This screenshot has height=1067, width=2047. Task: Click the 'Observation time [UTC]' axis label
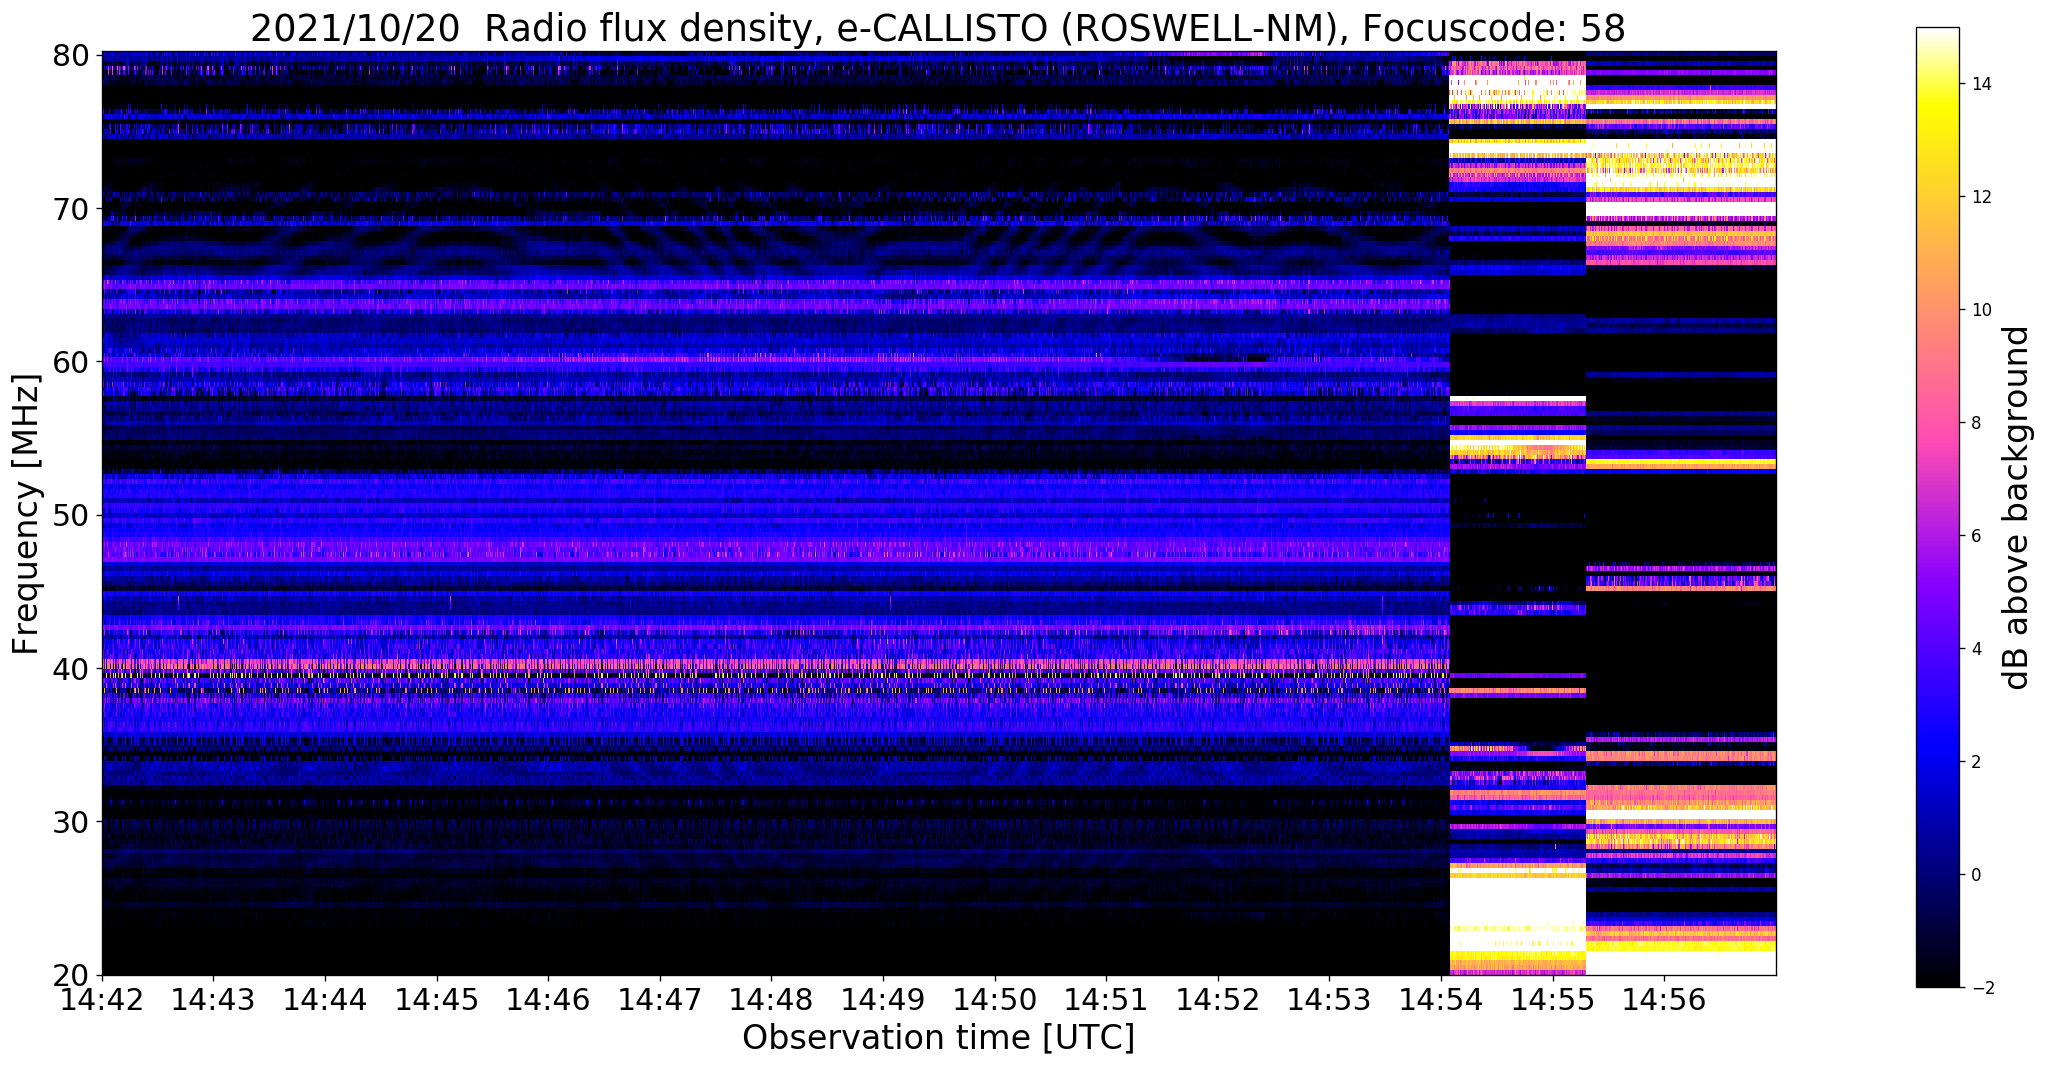tap(938, 1038)
